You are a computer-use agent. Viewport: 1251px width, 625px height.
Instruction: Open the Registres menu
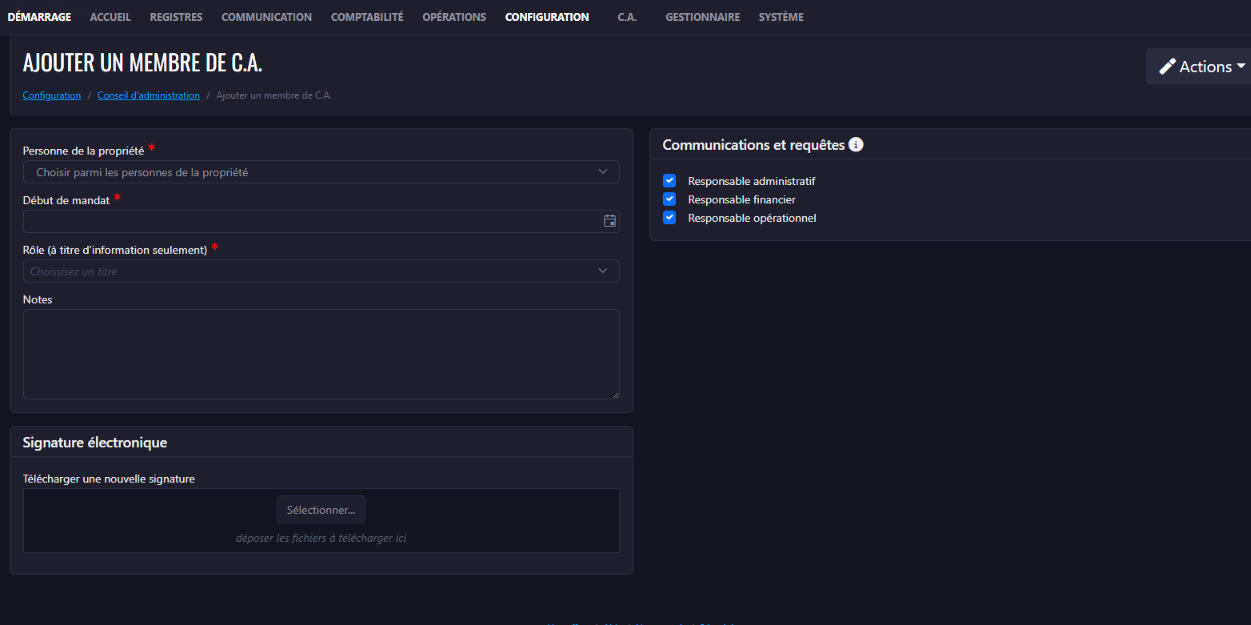(x=176, y=17)
